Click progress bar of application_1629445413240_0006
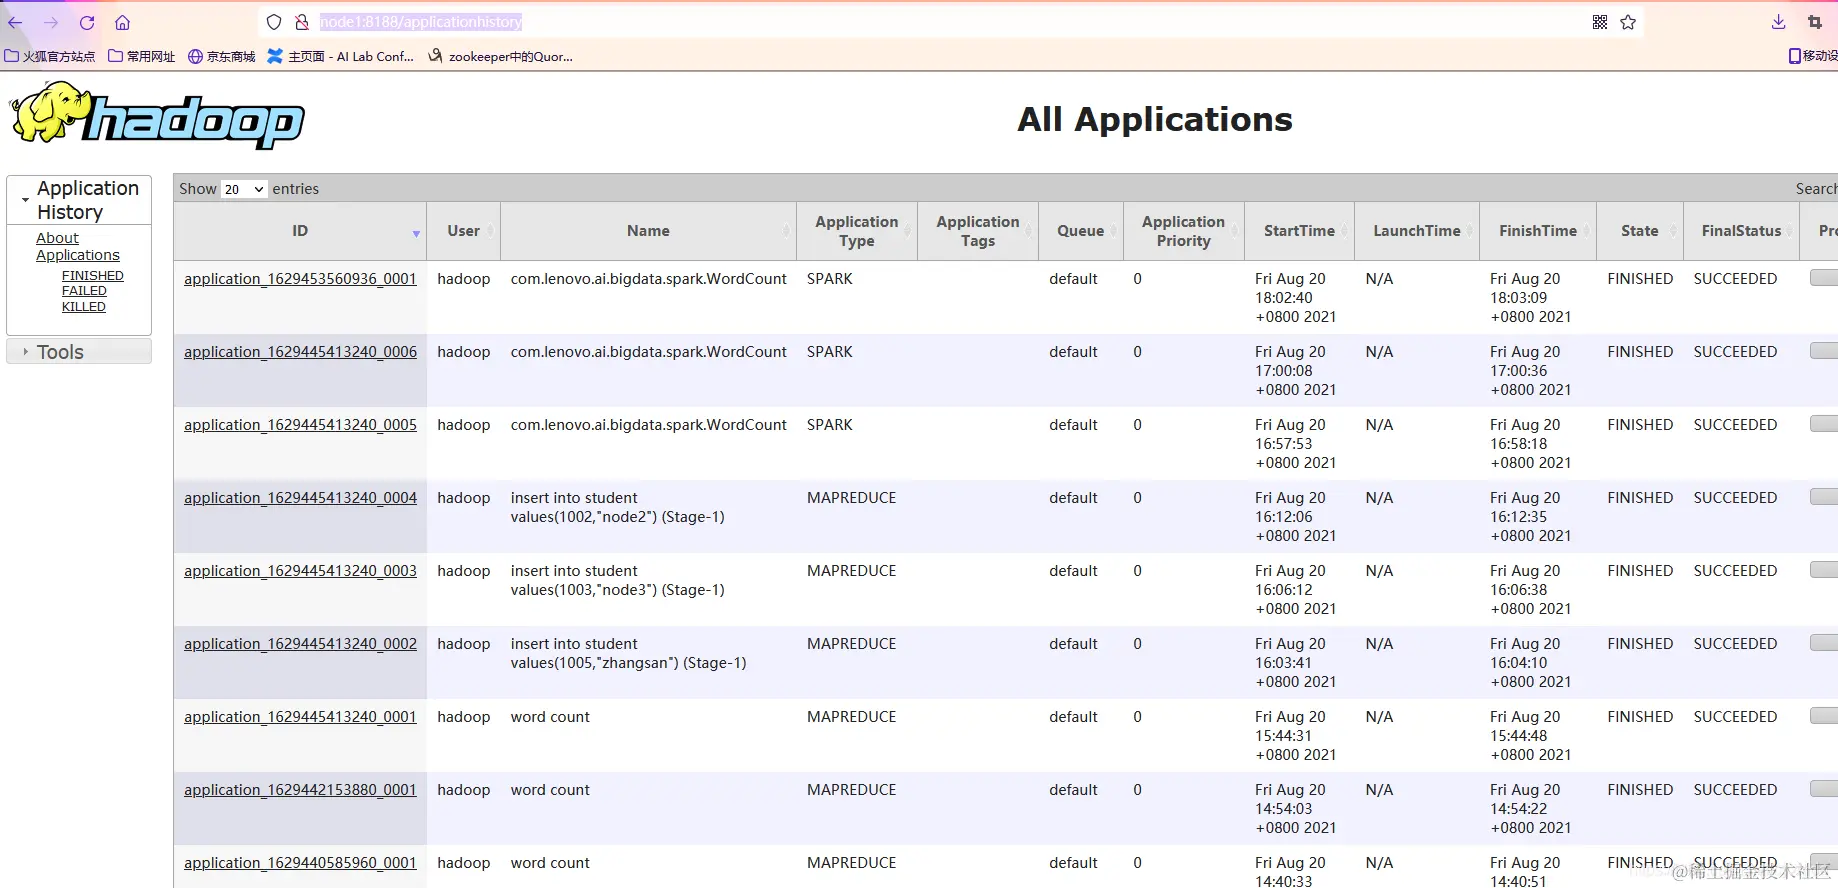This screenshot has height=888, width=1838. pos(1824,351)
